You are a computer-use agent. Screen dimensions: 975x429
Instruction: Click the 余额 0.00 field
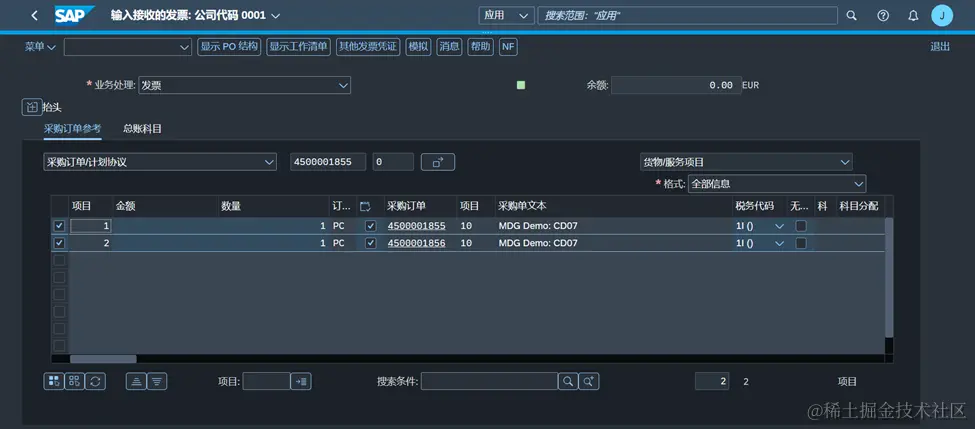[676, 85]
